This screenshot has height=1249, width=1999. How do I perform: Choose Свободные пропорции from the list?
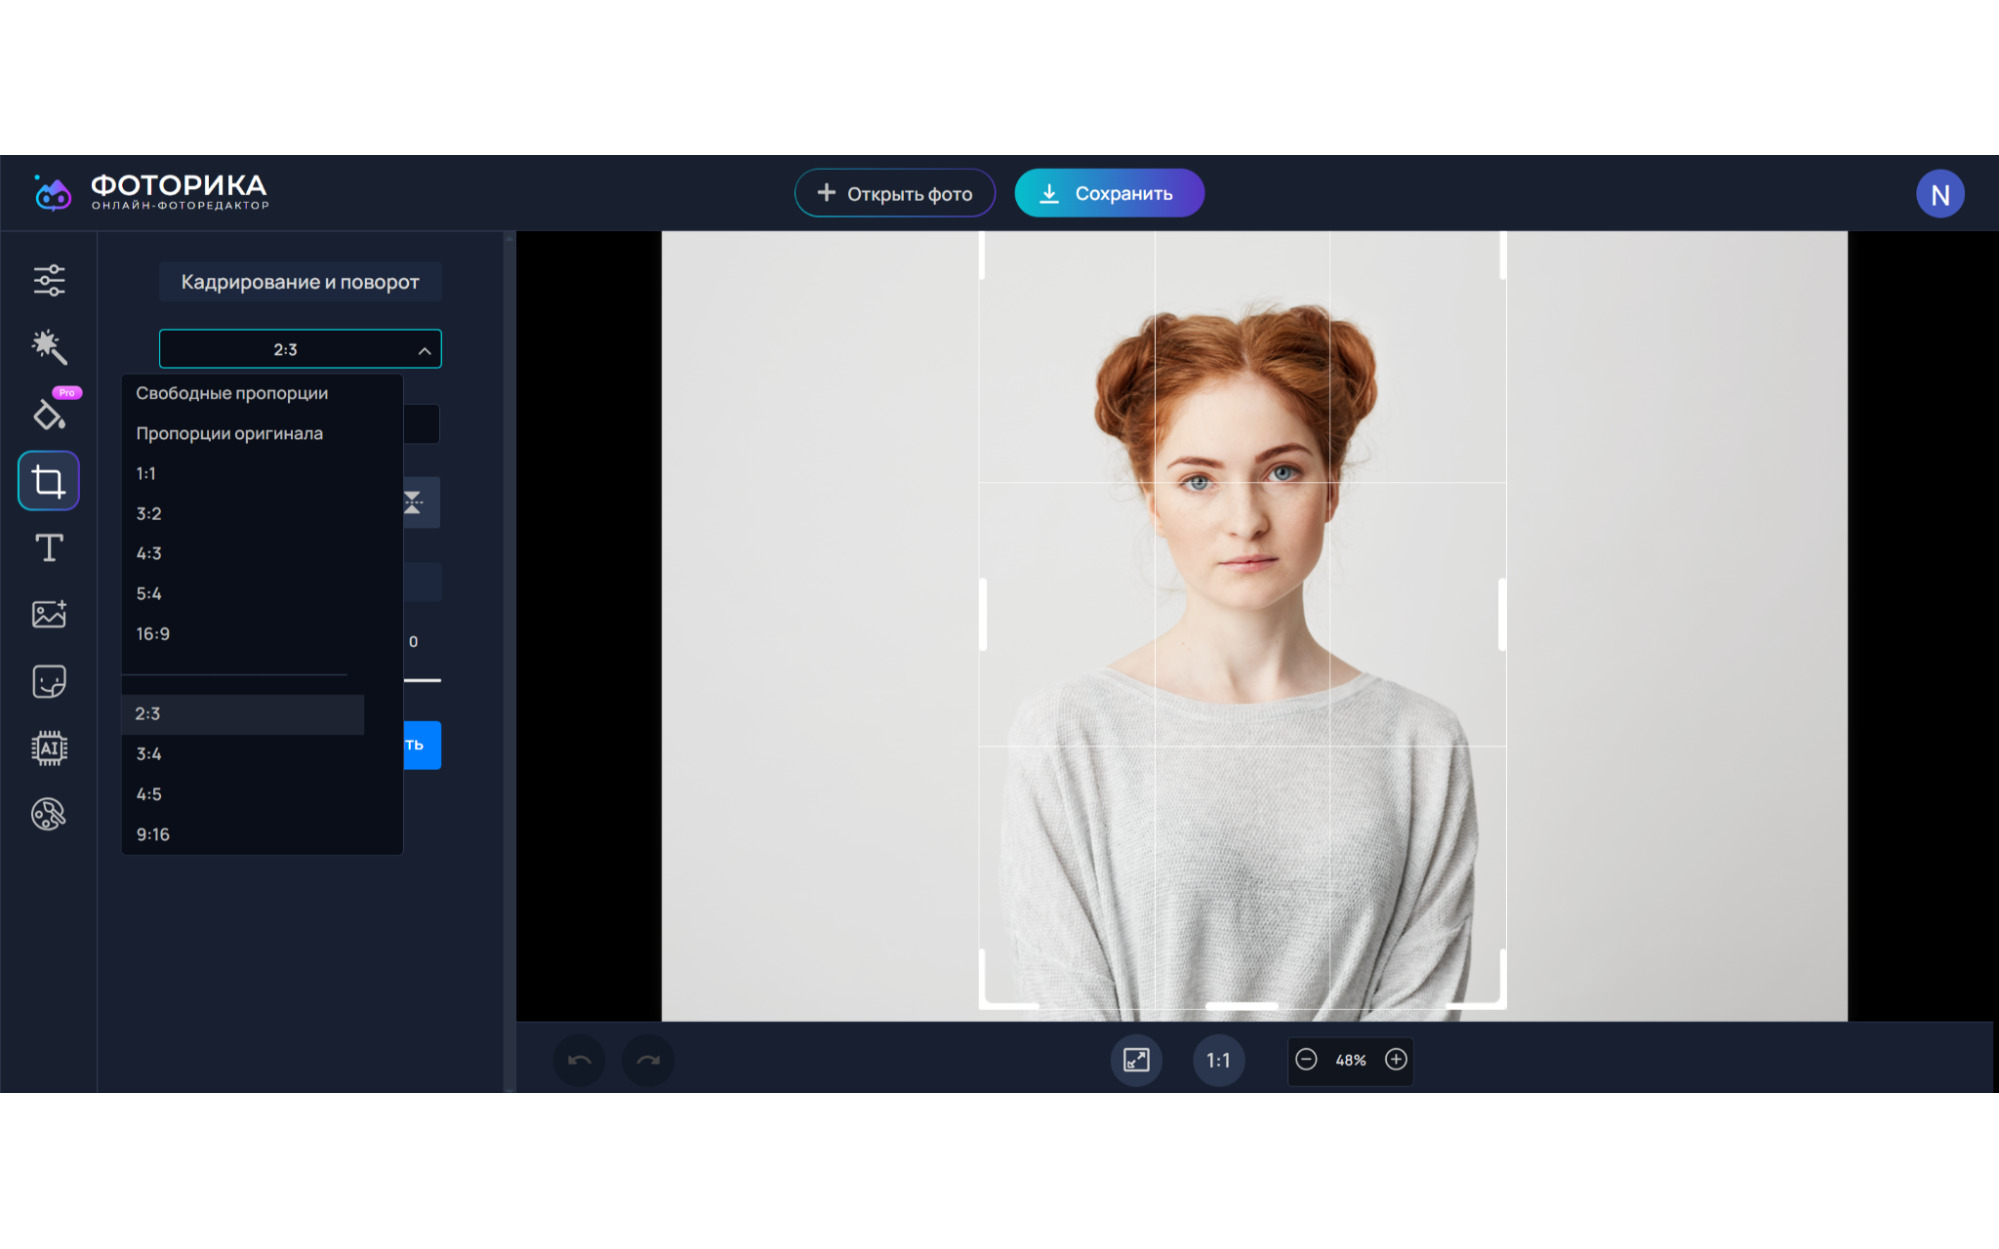coord(232,393)
